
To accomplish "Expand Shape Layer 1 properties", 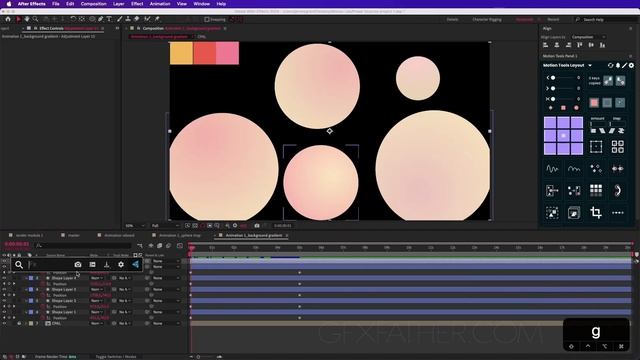I will (x=27, y=312).
